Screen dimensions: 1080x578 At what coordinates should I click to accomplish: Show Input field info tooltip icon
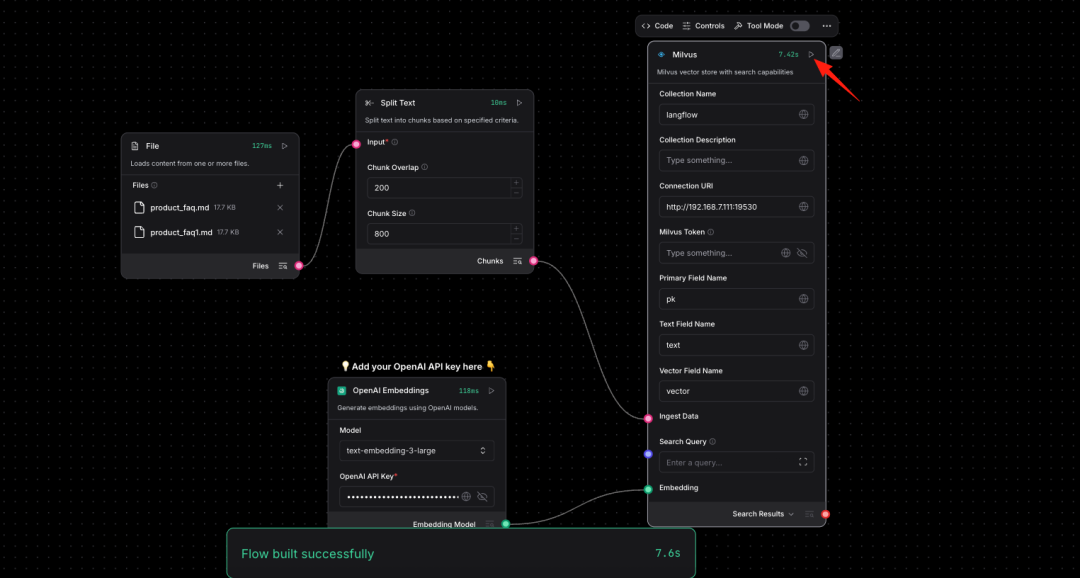coord(395,142)
